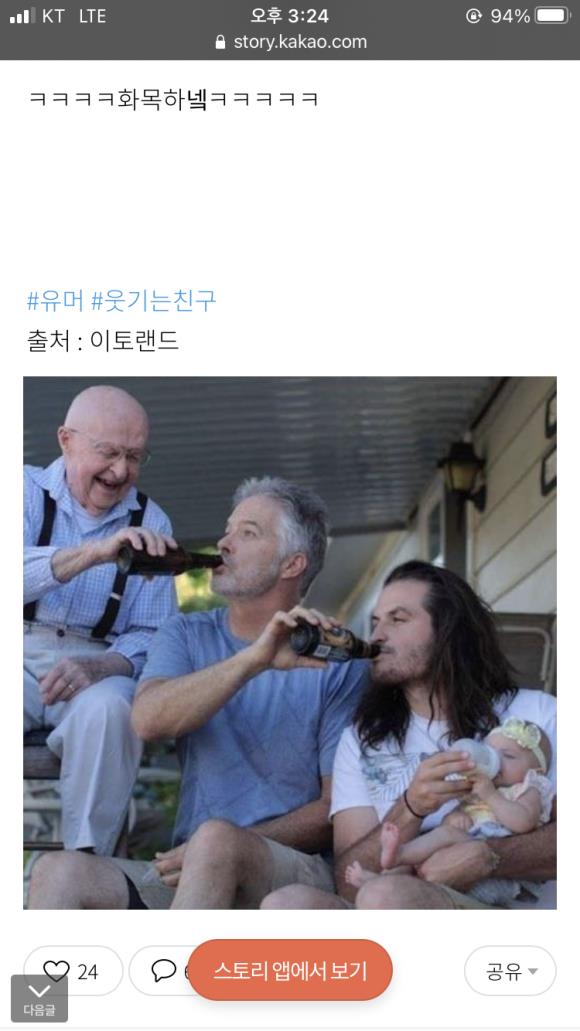Tap the 오후 3:24 clock
This screenshot has height=1031, width=580.
click(x=289, y=16)
